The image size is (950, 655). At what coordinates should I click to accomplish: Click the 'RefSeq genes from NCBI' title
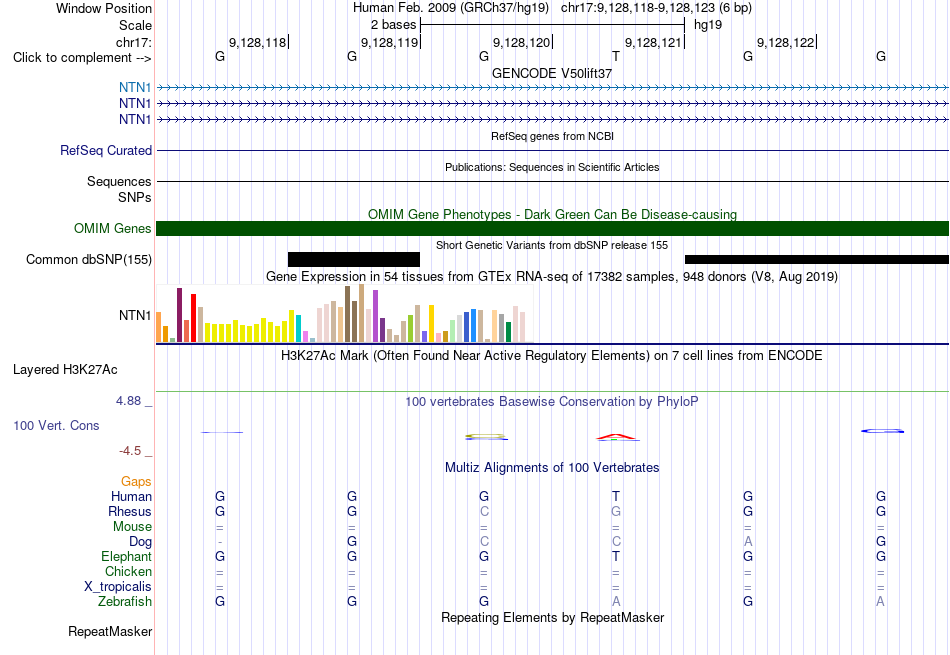coord(552,136)
